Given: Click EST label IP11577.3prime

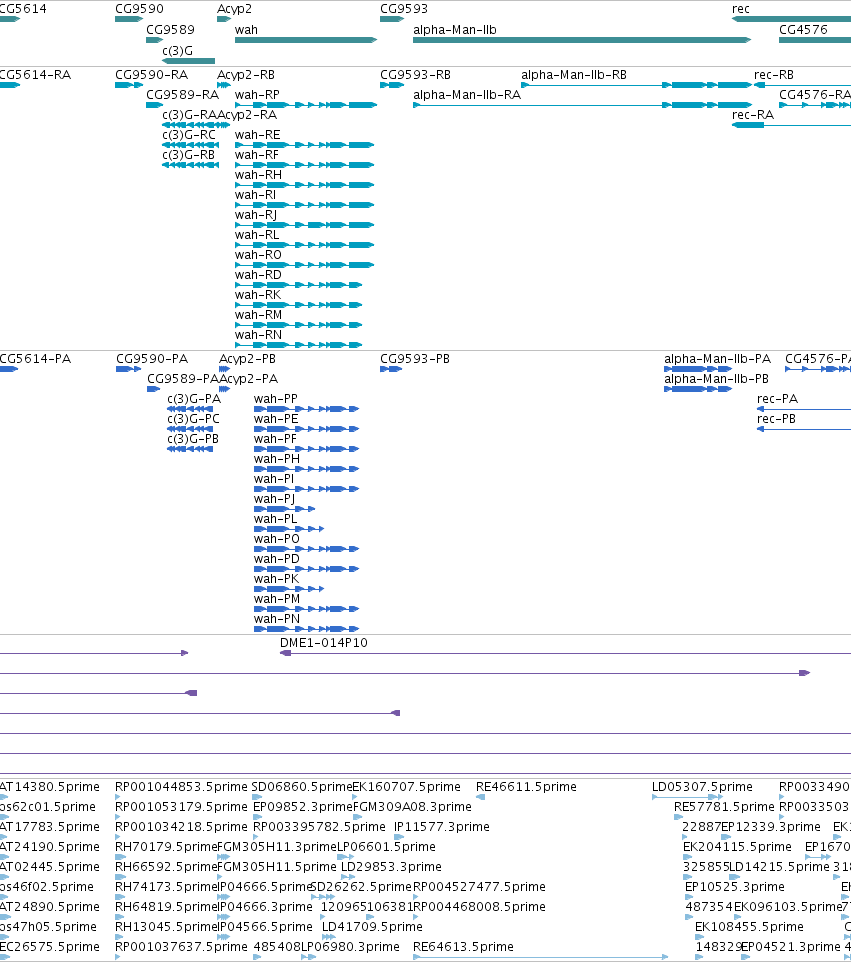Looking at the screenshot, I should point(442,827).
